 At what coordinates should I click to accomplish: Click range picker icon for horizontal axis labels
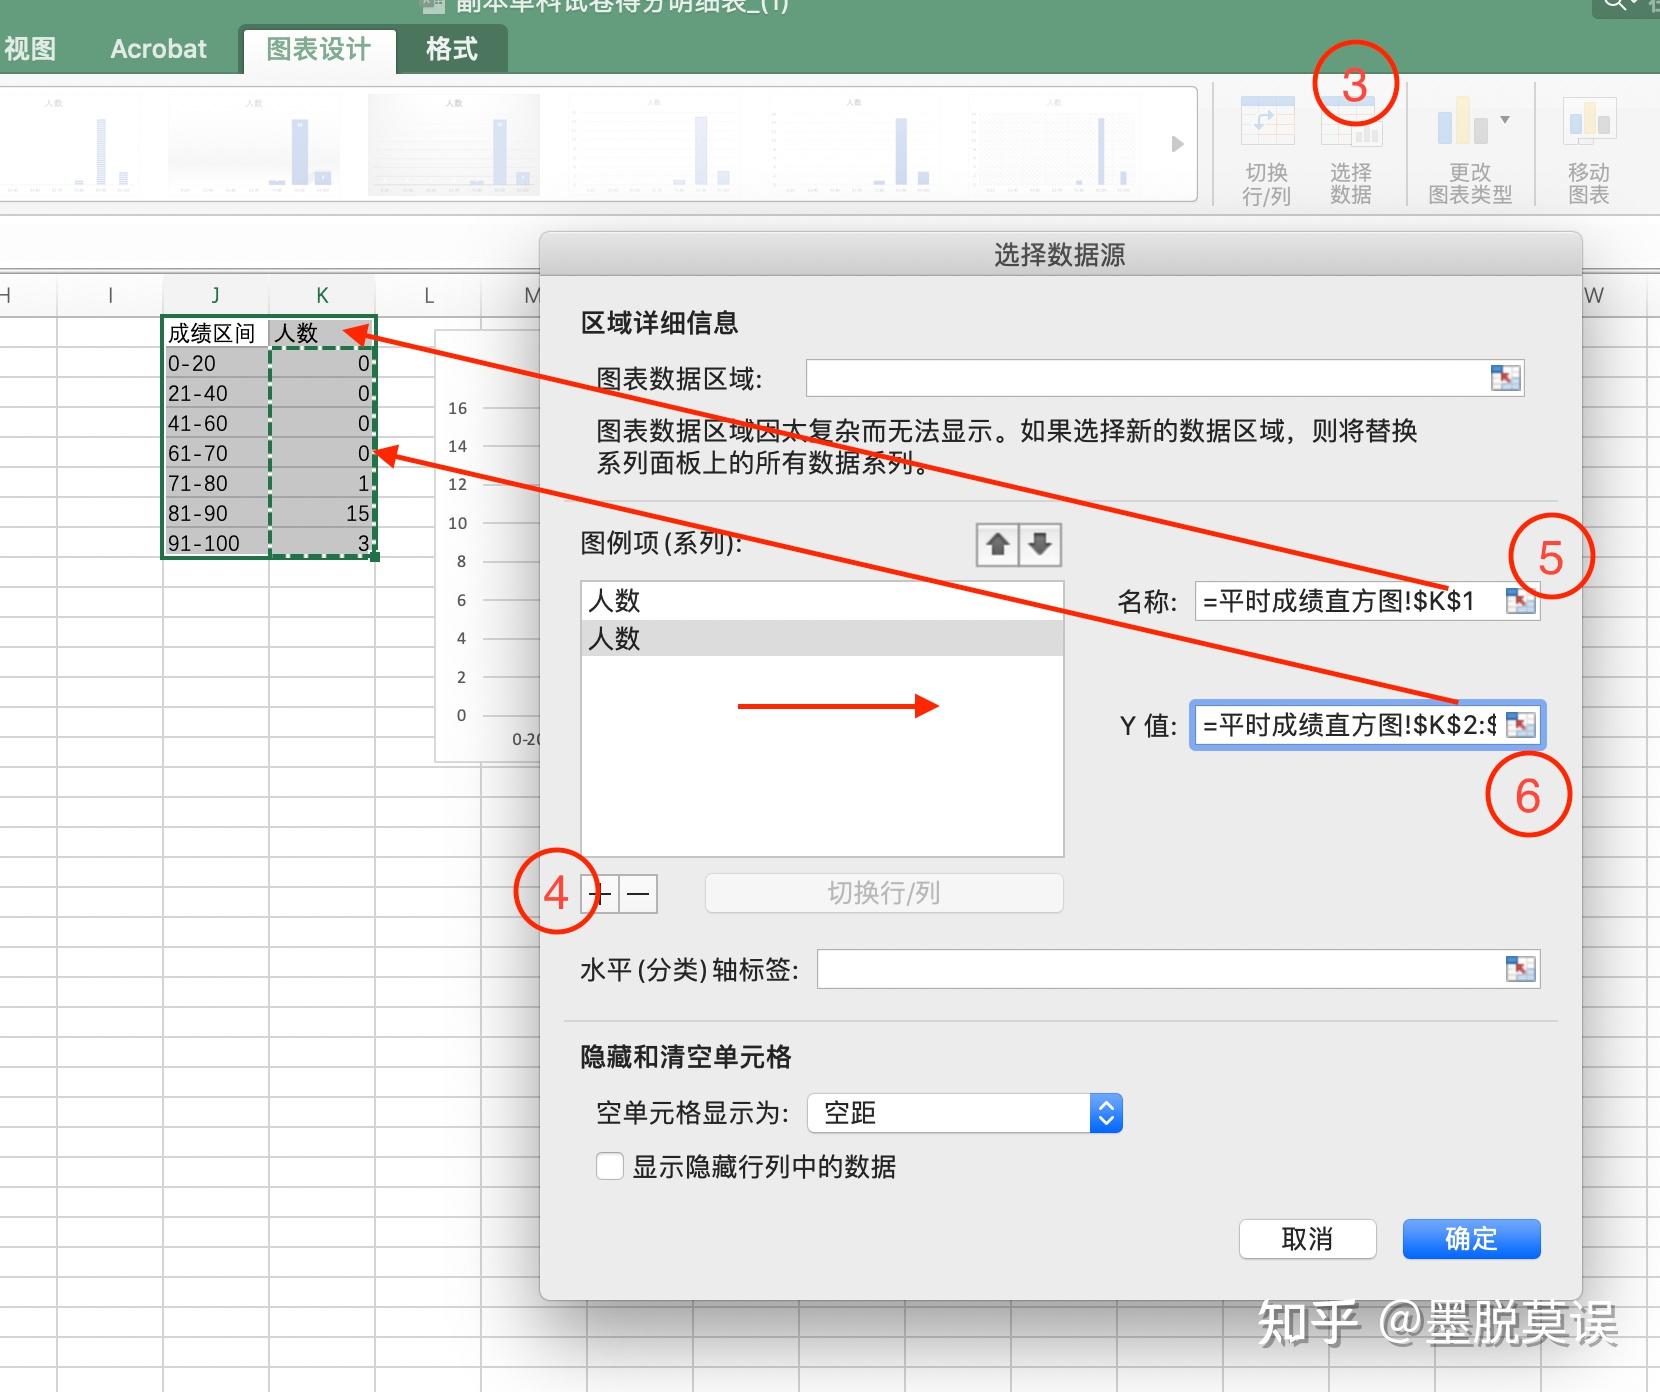(x=1520, y=969)
